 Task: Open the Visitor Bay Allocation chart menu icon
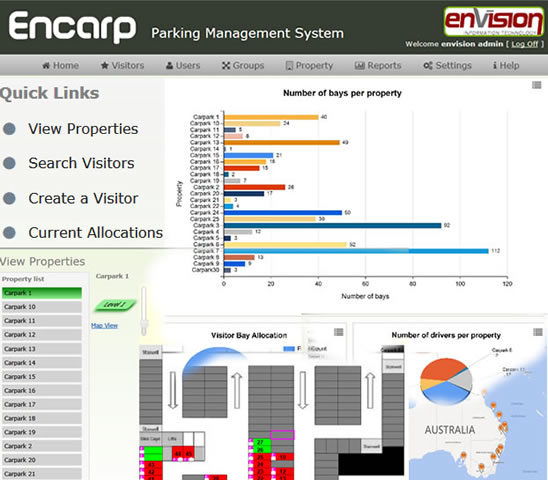[338, 332]
